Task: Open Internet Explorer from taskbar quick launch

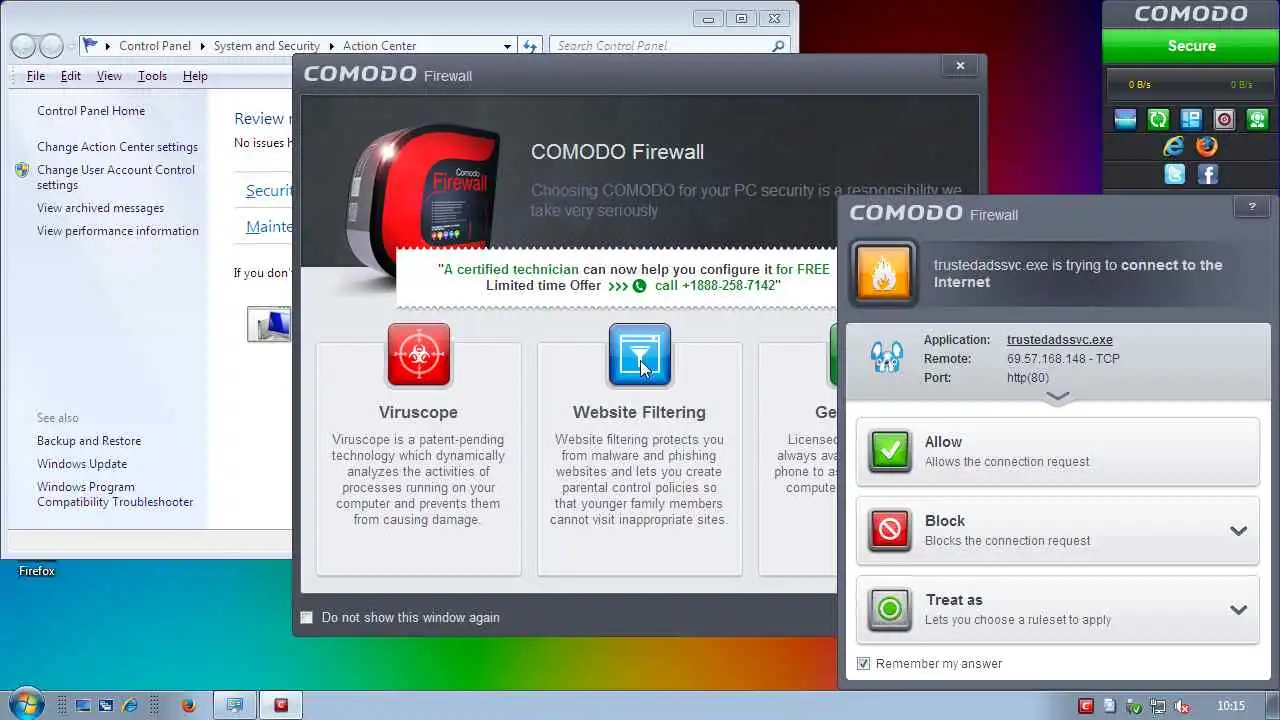Action: click(x=129, y=705)
